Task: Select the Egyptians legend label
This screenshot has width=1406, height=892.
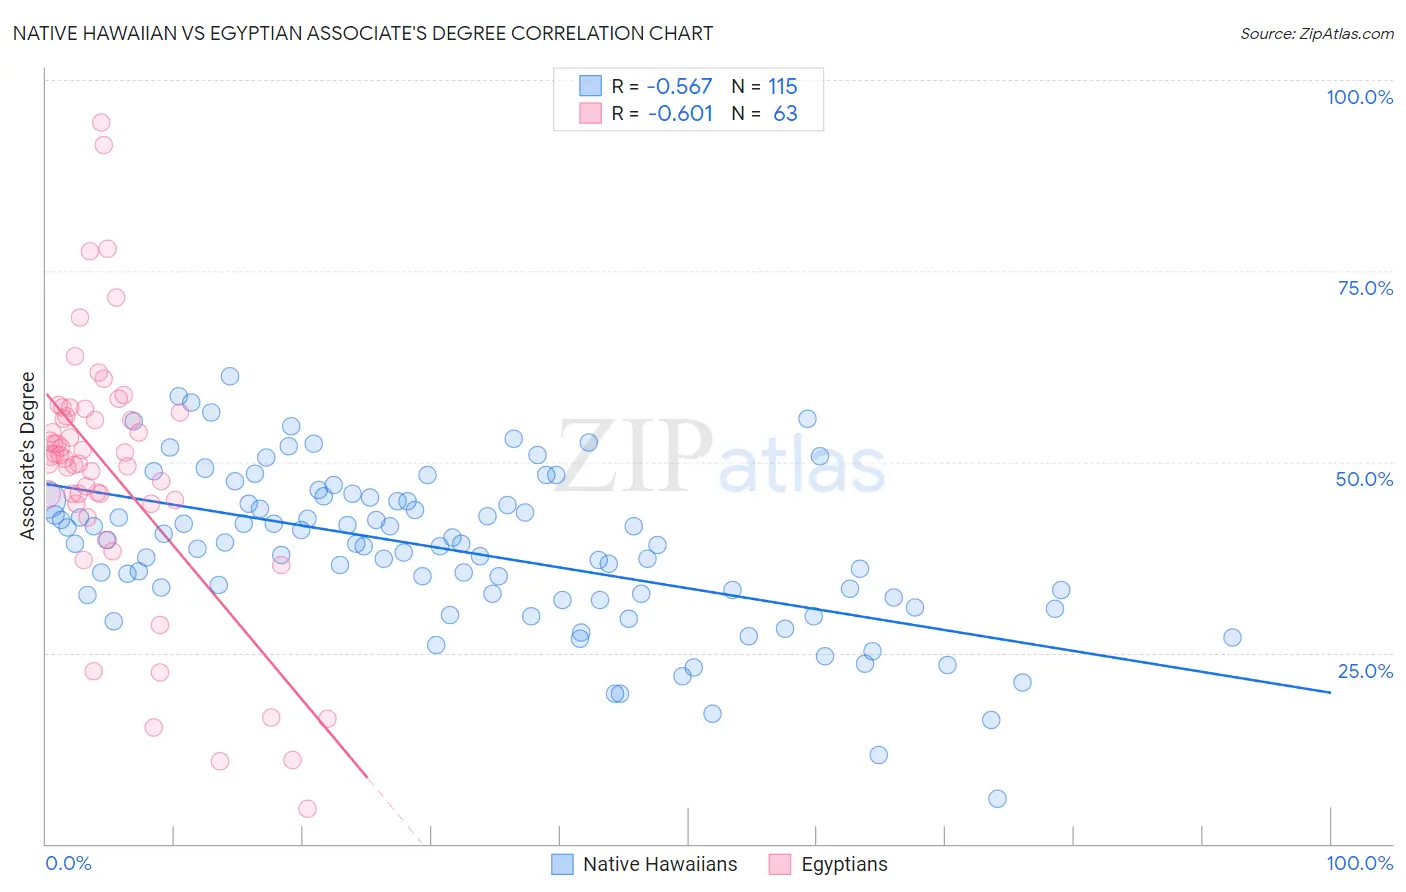Action: click(x=844, y=864)
